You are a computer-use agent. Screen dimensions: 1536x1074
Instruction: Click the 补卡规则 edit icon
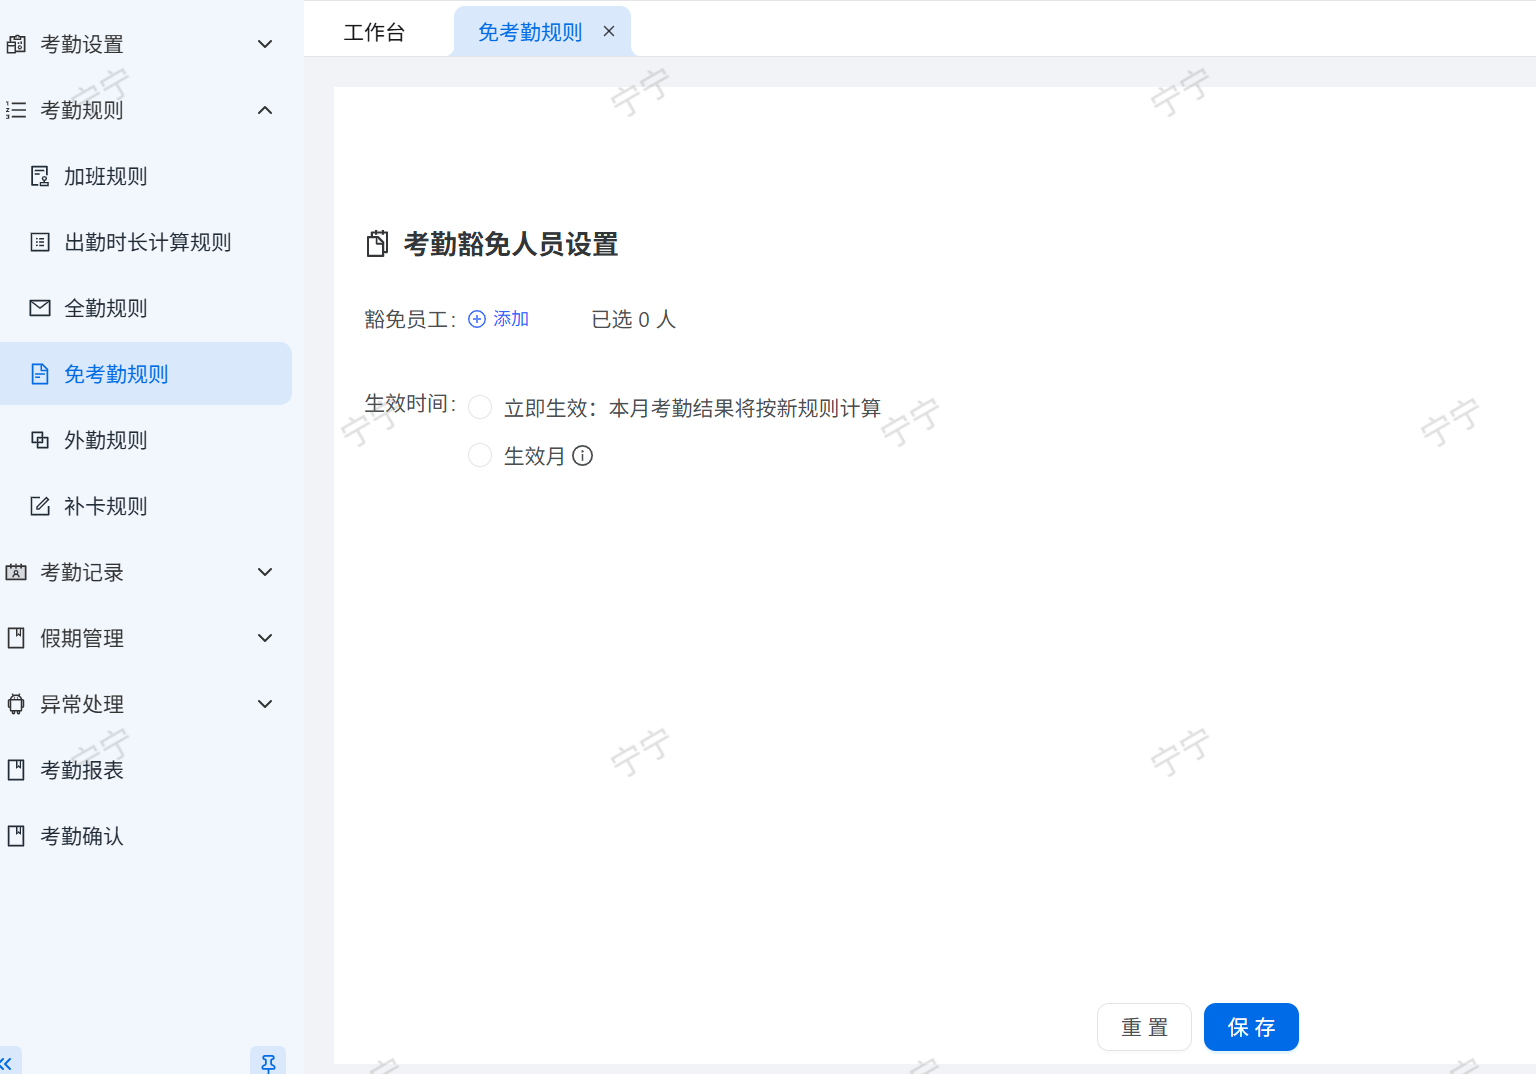tap(40, 506)
